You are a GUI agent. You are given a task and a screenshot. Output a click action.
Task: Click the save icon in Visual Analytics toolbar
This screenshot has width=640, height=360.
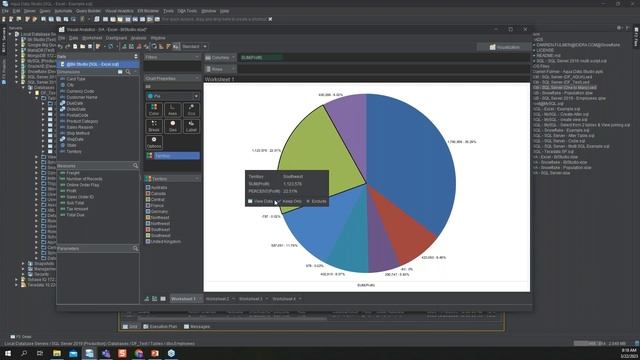pyautogui.click(x=90, y=47)
